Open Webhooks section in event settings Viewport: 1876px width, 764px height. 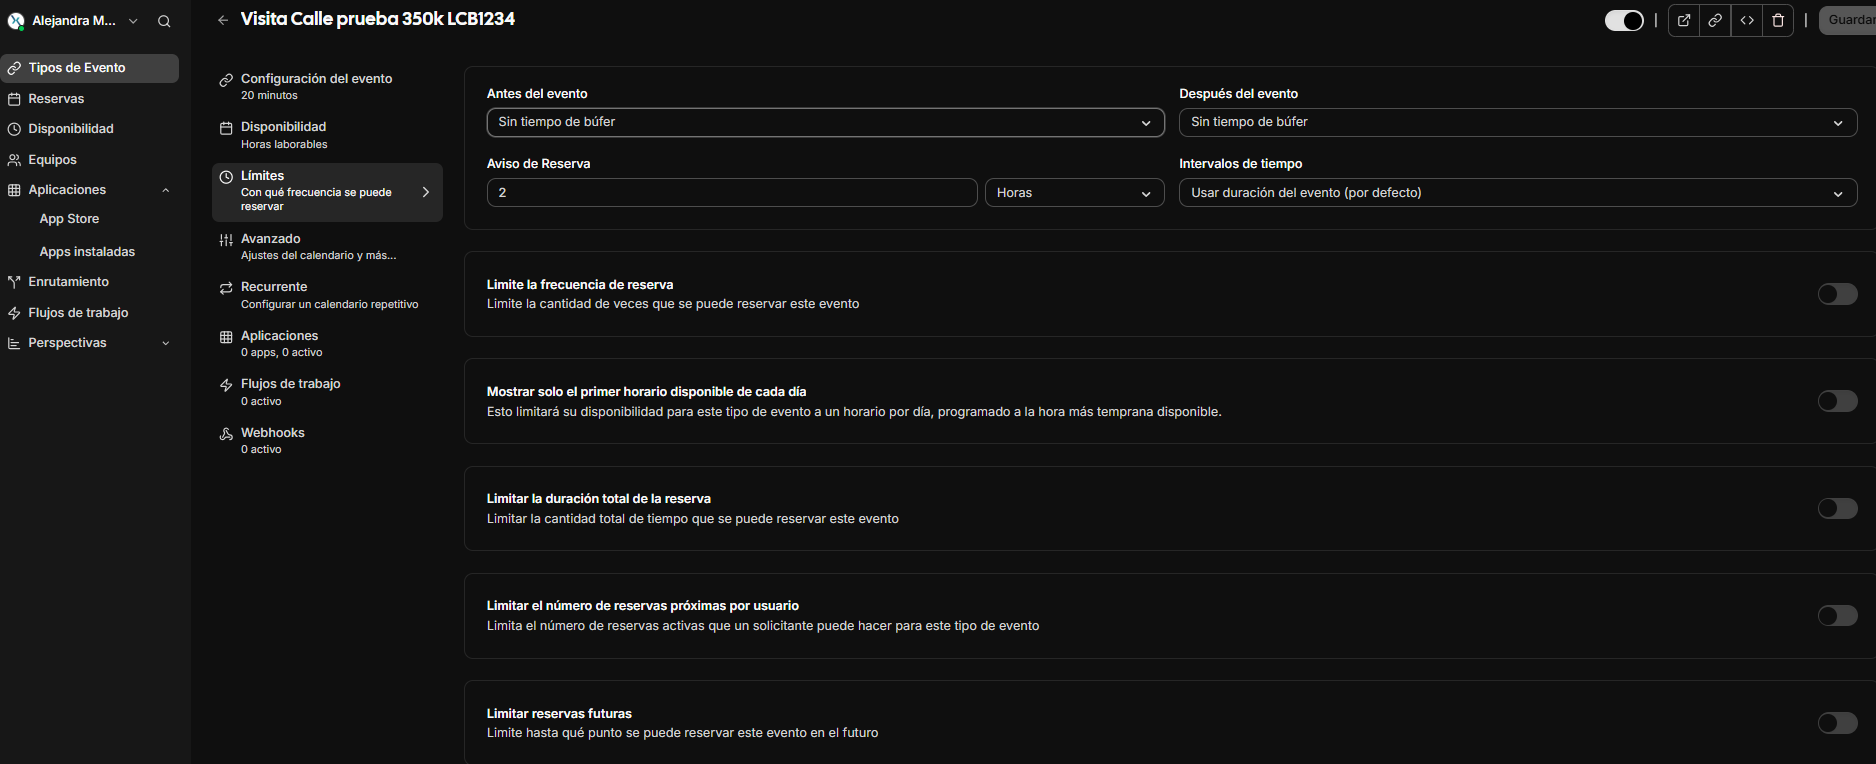point(272,440)
